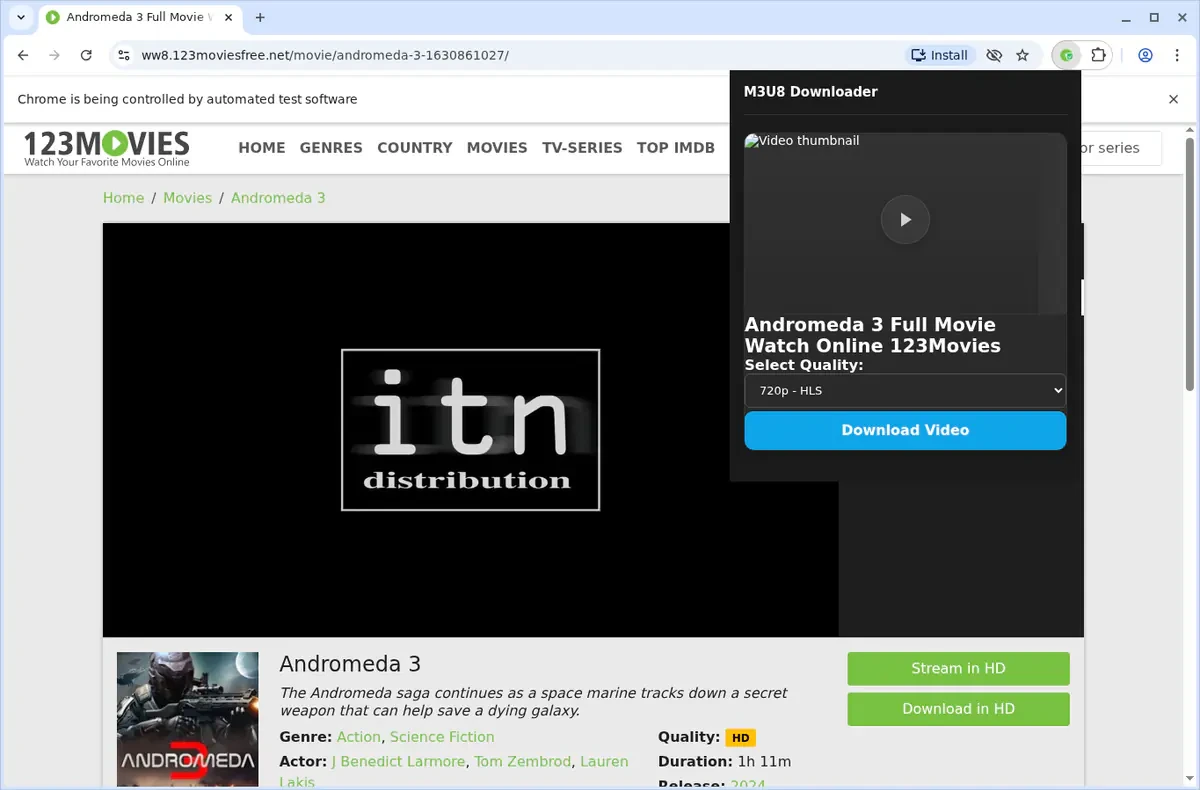Click the browser Forward arrow
The height and width of the screenshot is (790, 1200).
coord(54,55)
